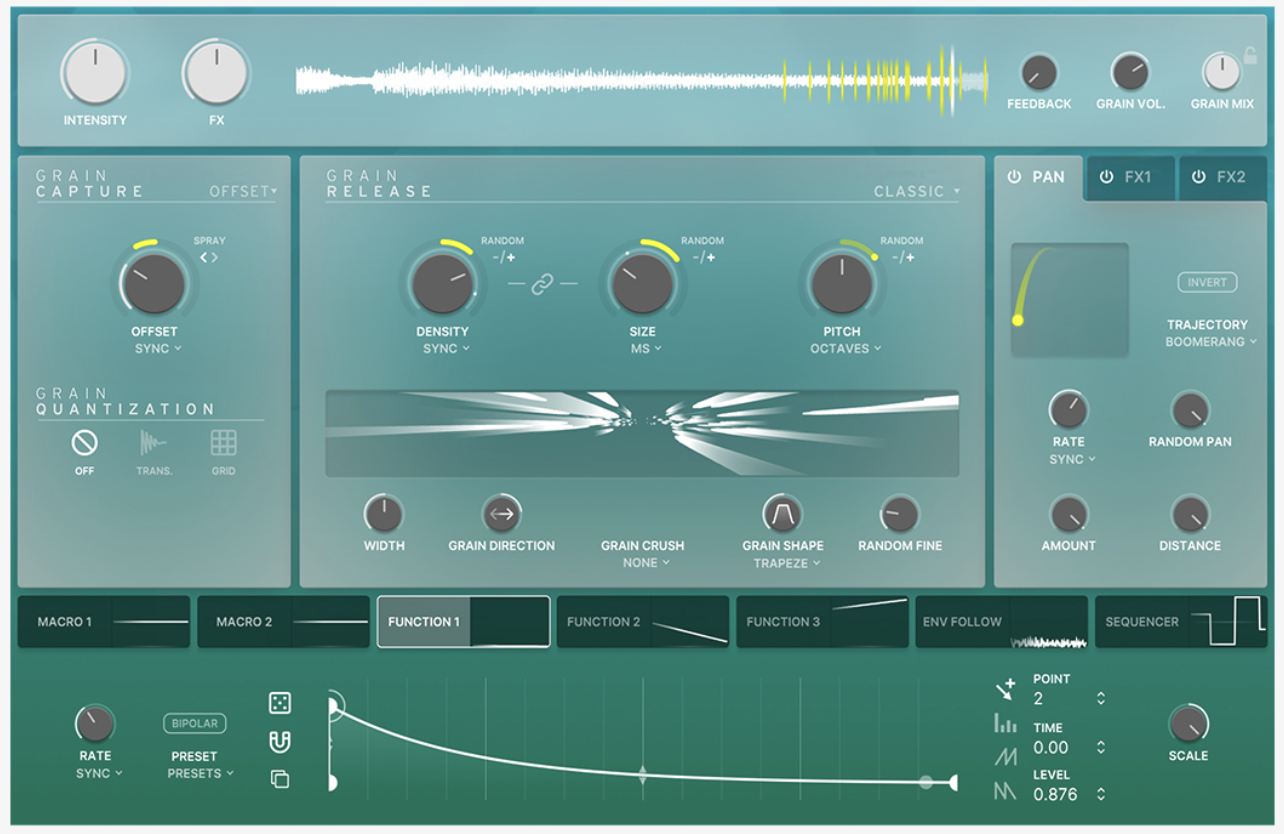Open the Trapeze grain shape dropdown
The height and width of the screenshot is (834, 1284).
click(787, 563)
